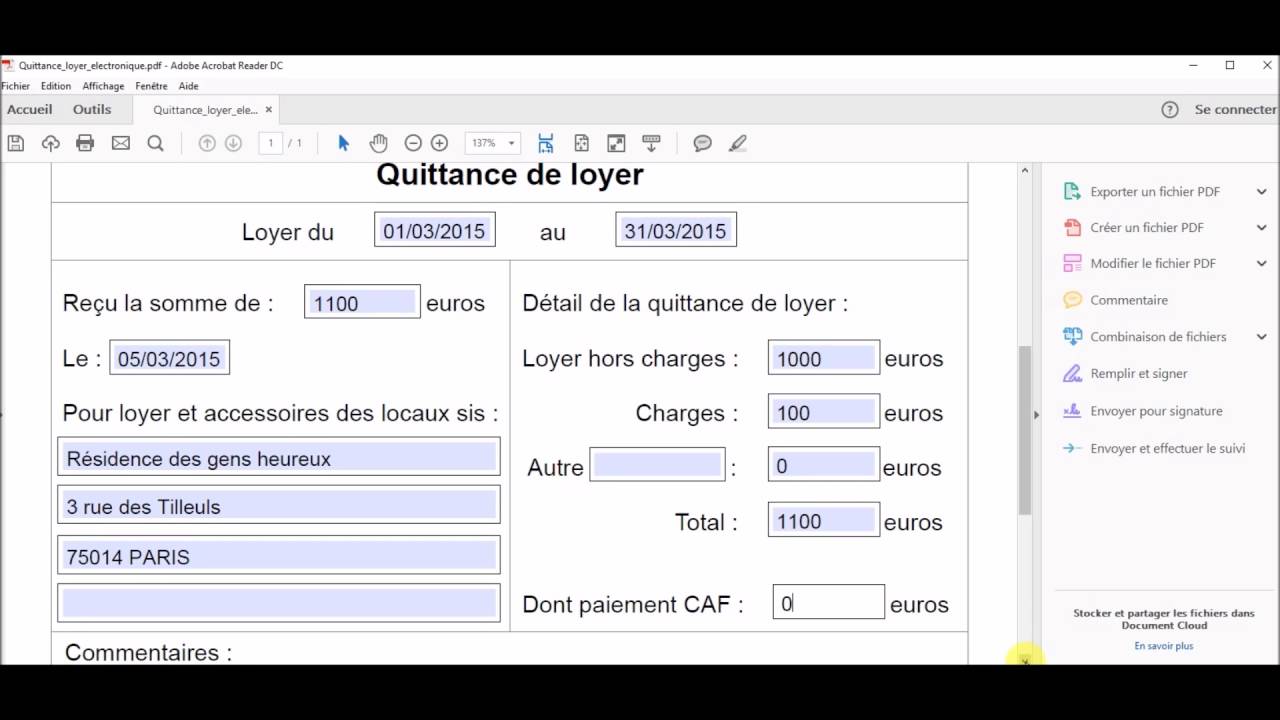1280x720 pixels.
Task: Open the En savoir plus link
Action: [1163, 646]
